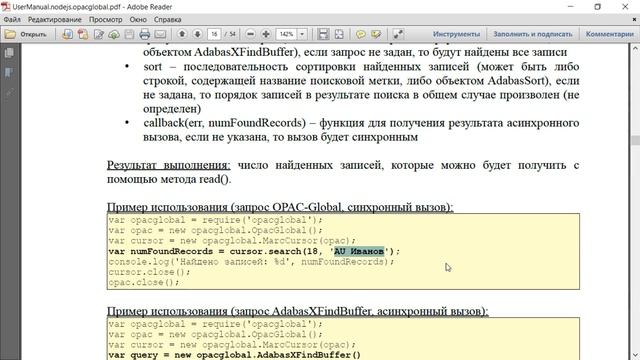Close the document with menu-bar X
640x360 pixels.
point(635,20)
